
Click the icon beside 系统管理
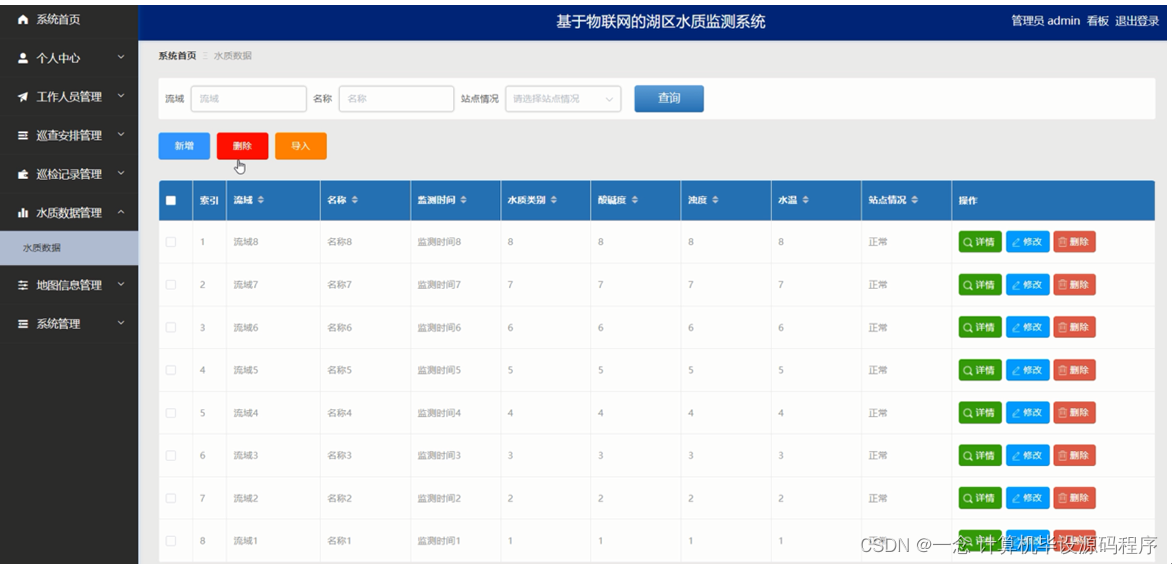tap(22, 324)
